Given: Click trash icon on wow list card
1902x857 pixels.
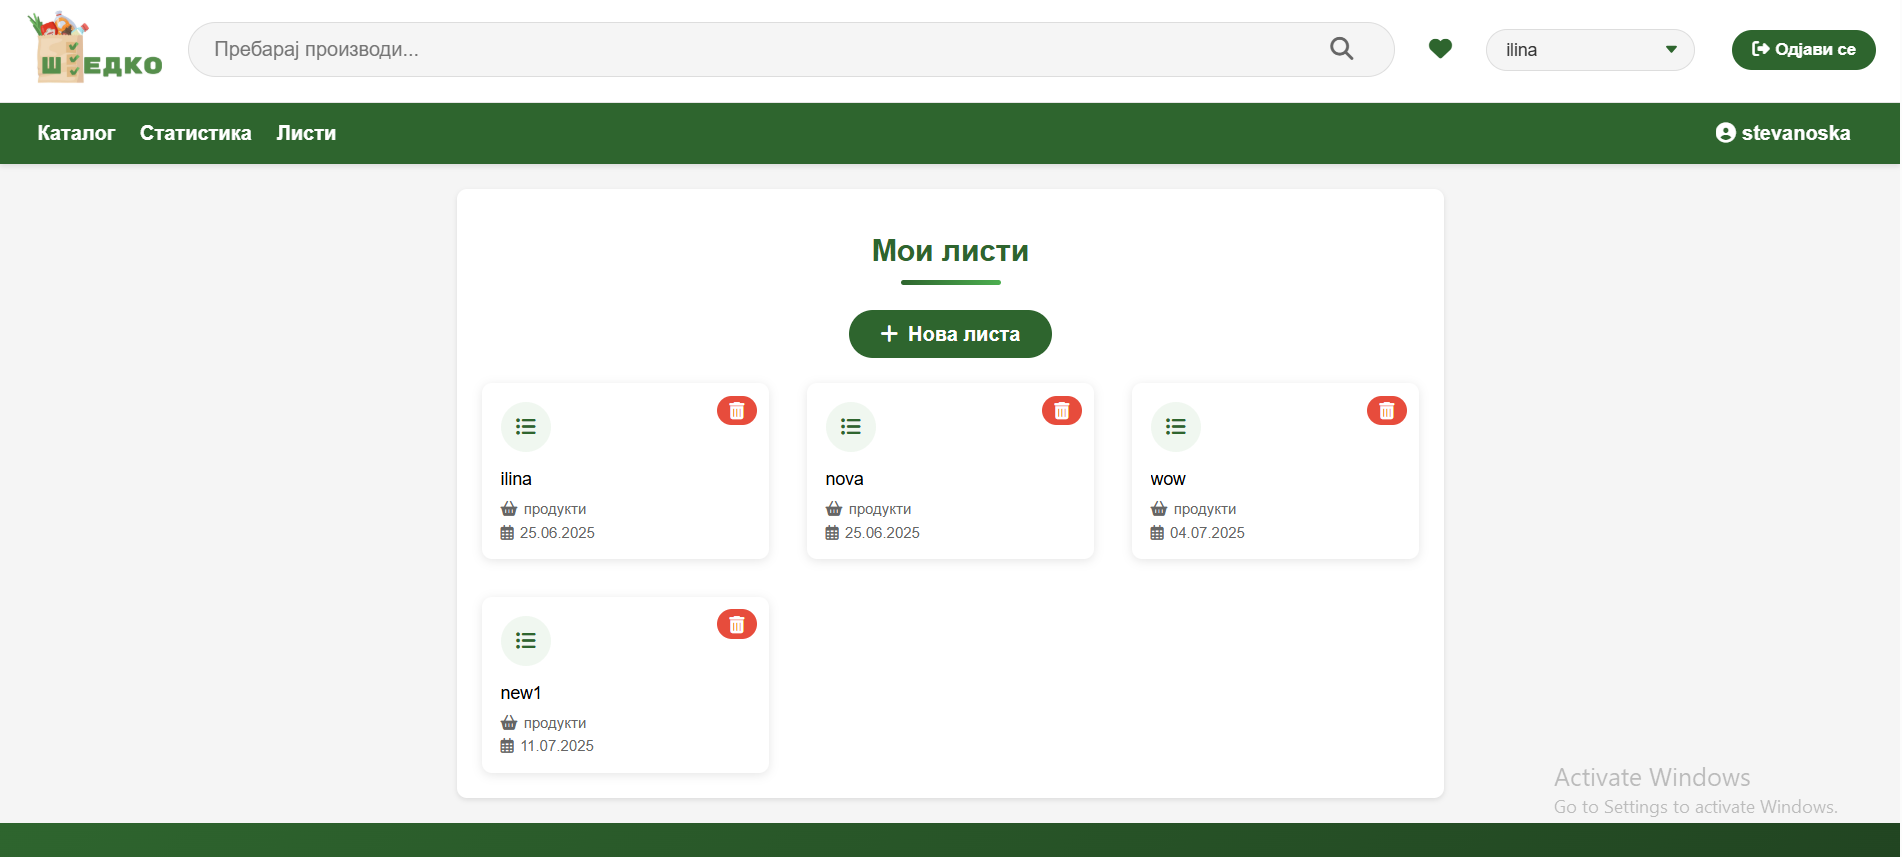Looking at the screenshot, I should pyautogui.click(x=1386, y=411).
